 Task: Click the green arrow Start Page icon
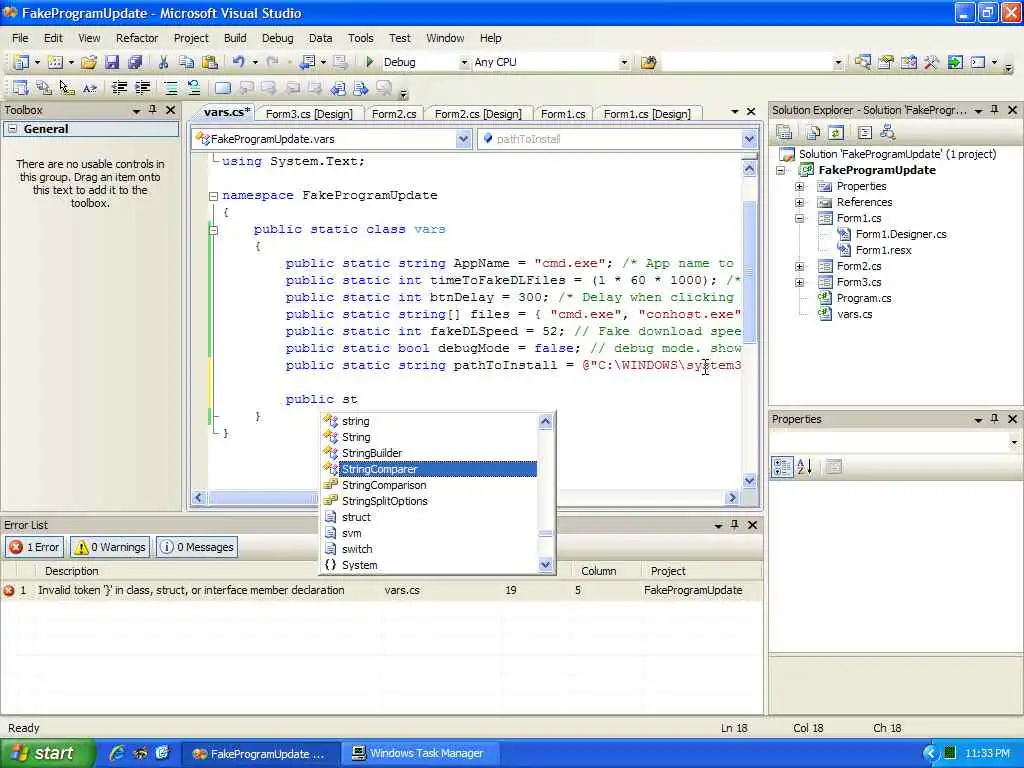coord(955,62)
